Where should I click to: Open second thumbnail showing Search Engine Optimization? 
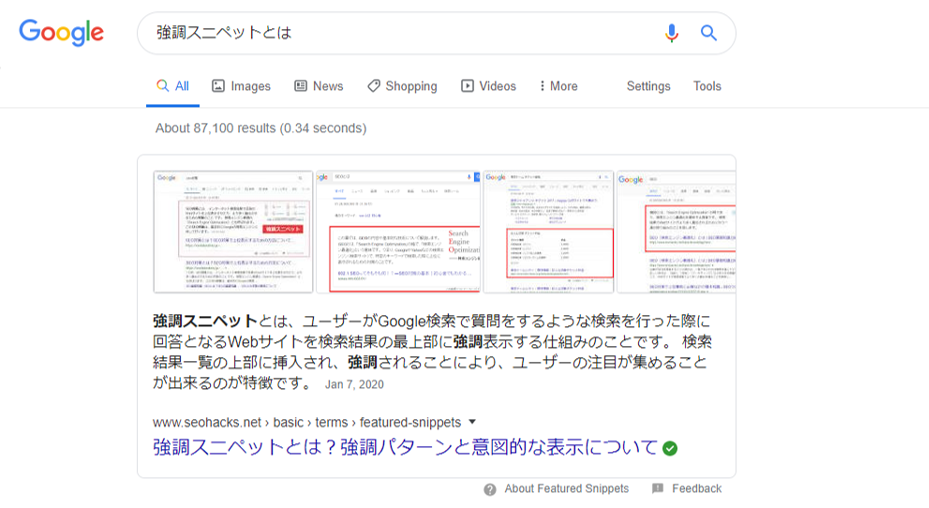[398, 232]
